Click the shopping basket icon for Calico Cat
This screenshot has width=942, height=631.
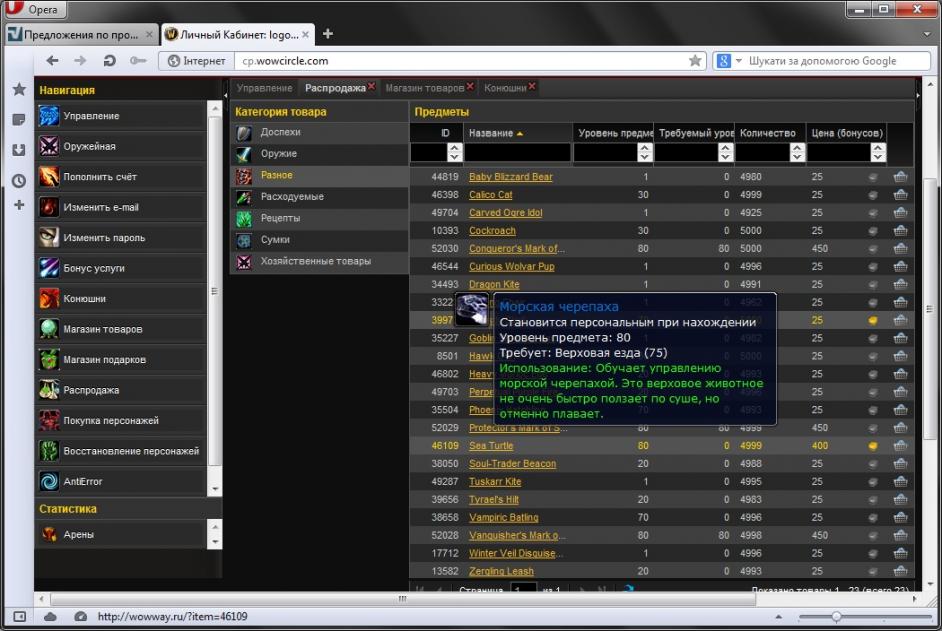tap(900, 195)
